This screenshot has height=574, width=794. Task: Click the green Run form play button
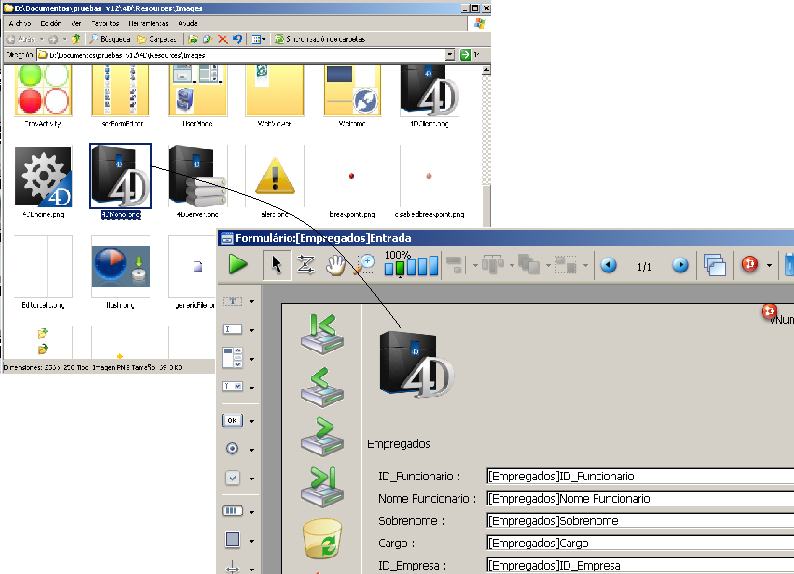[238, 265]
